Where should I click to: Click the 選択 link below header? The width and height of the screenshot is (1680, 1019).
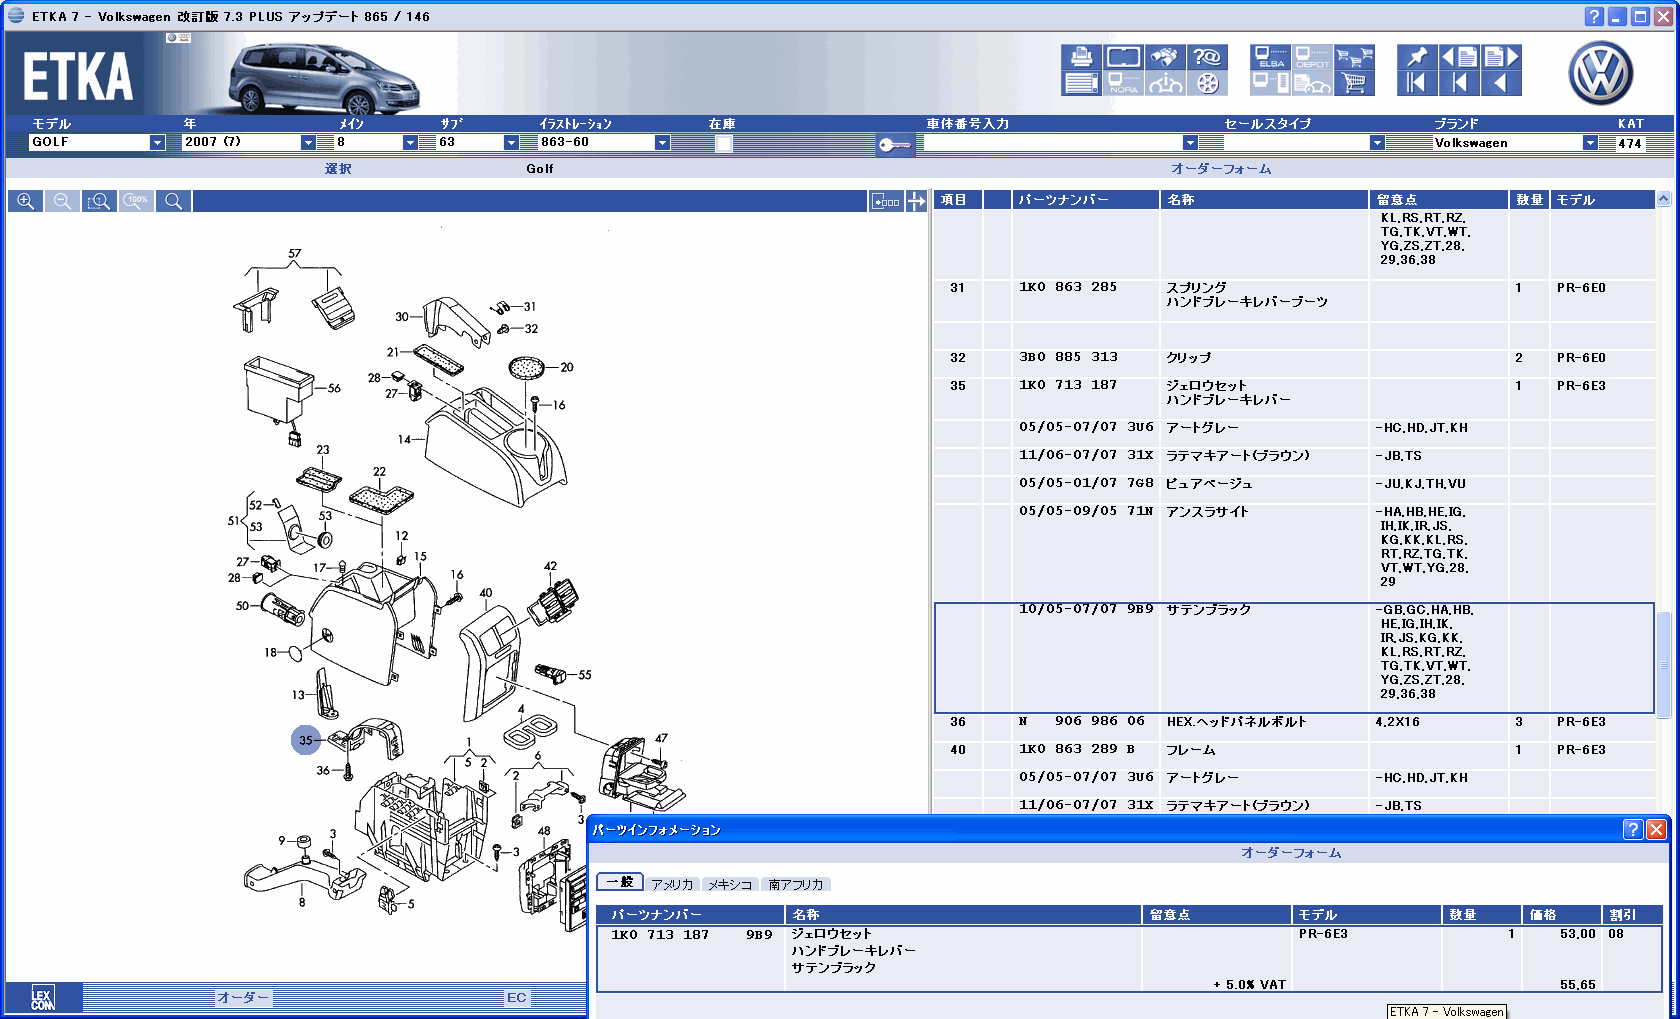338,169
